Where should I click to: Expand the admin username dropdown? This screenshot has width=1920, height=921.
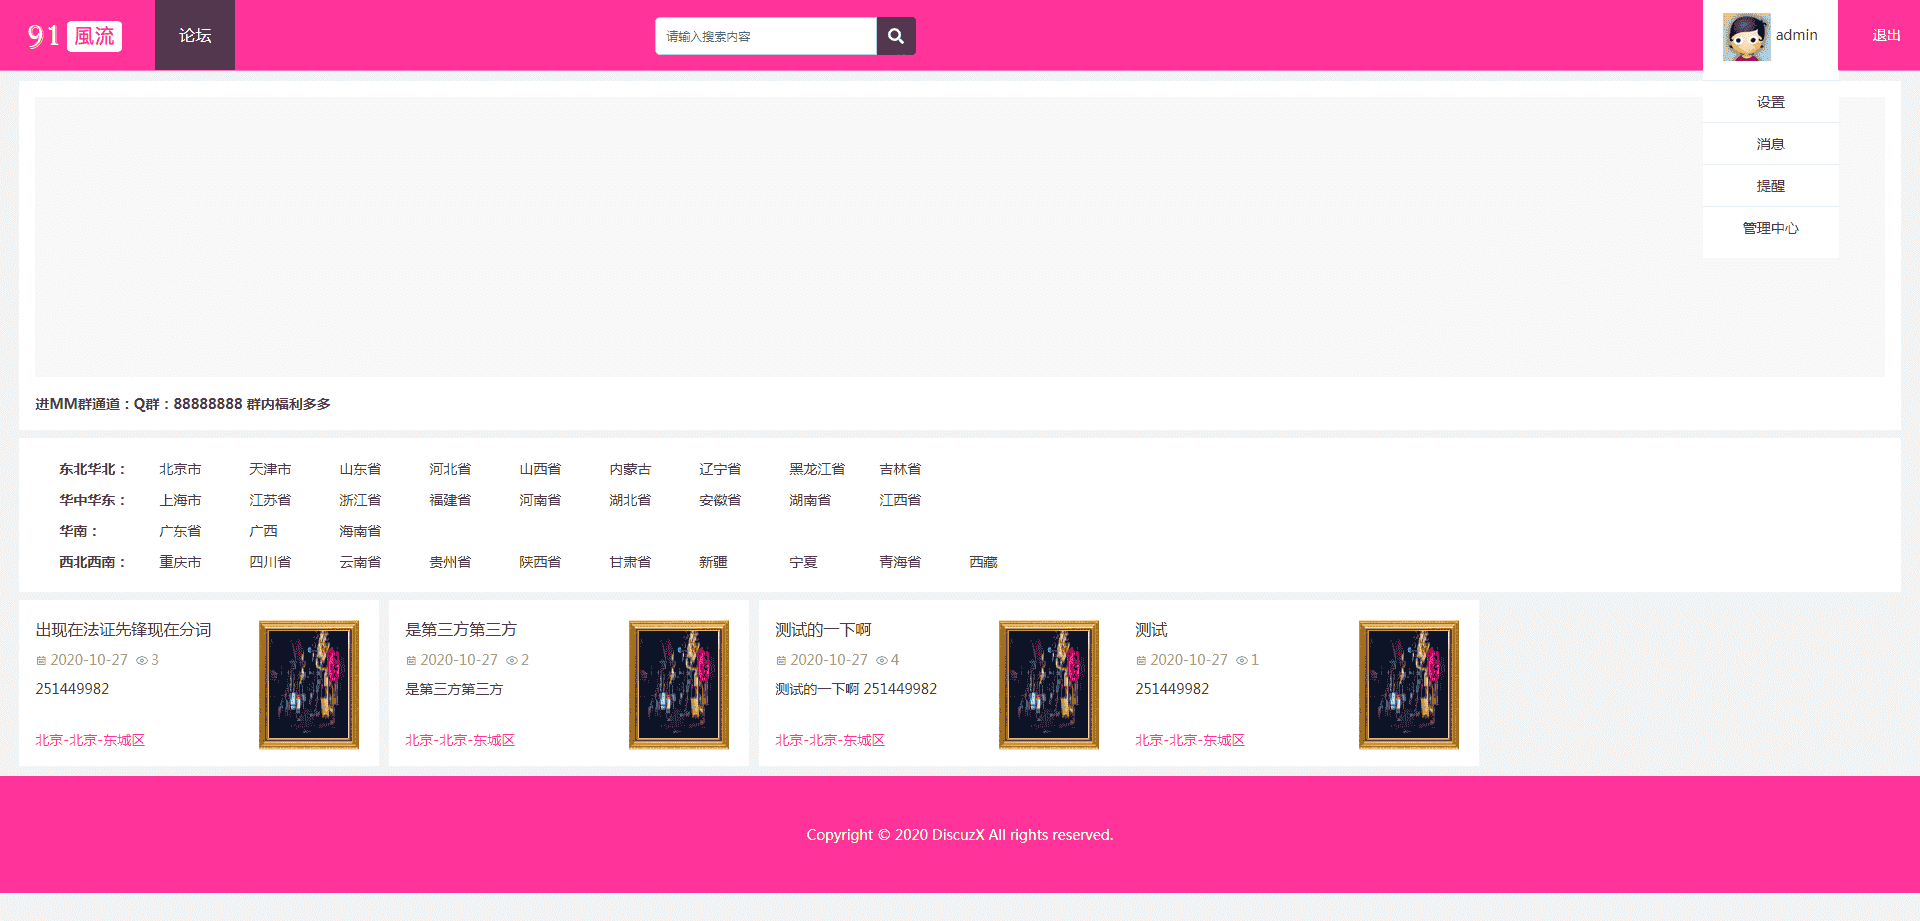(x=1796, y=35)
